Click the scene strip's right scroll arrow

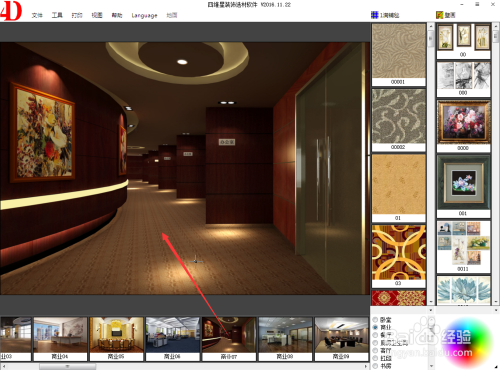(366, 366)
